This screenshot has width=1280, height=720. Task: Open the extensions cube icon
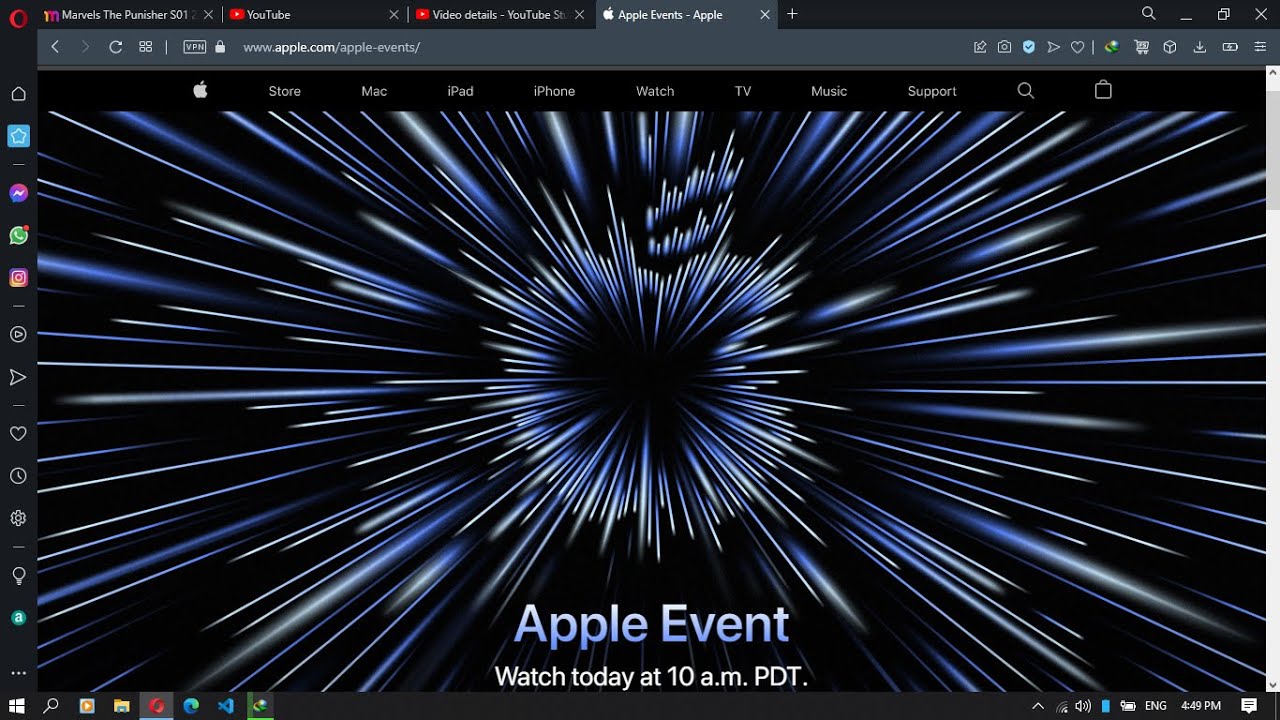coord(1170,47)
